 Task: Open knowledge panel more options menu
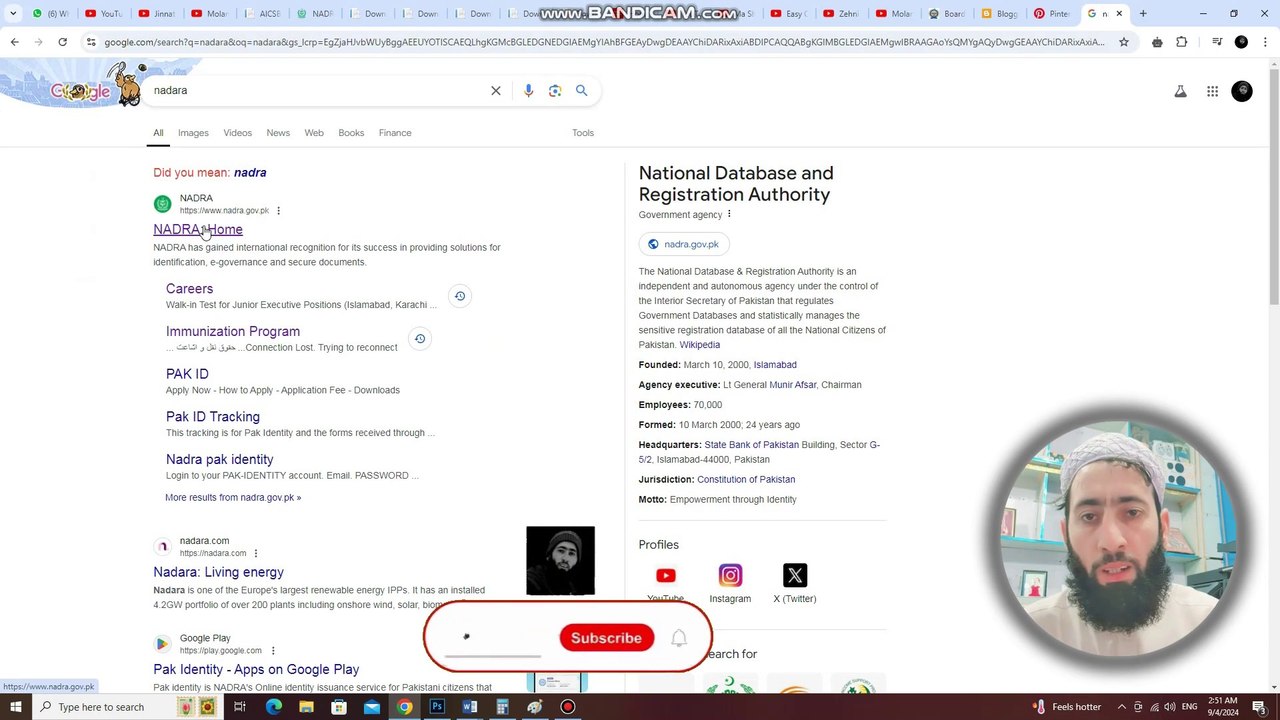tap(729, 214)
